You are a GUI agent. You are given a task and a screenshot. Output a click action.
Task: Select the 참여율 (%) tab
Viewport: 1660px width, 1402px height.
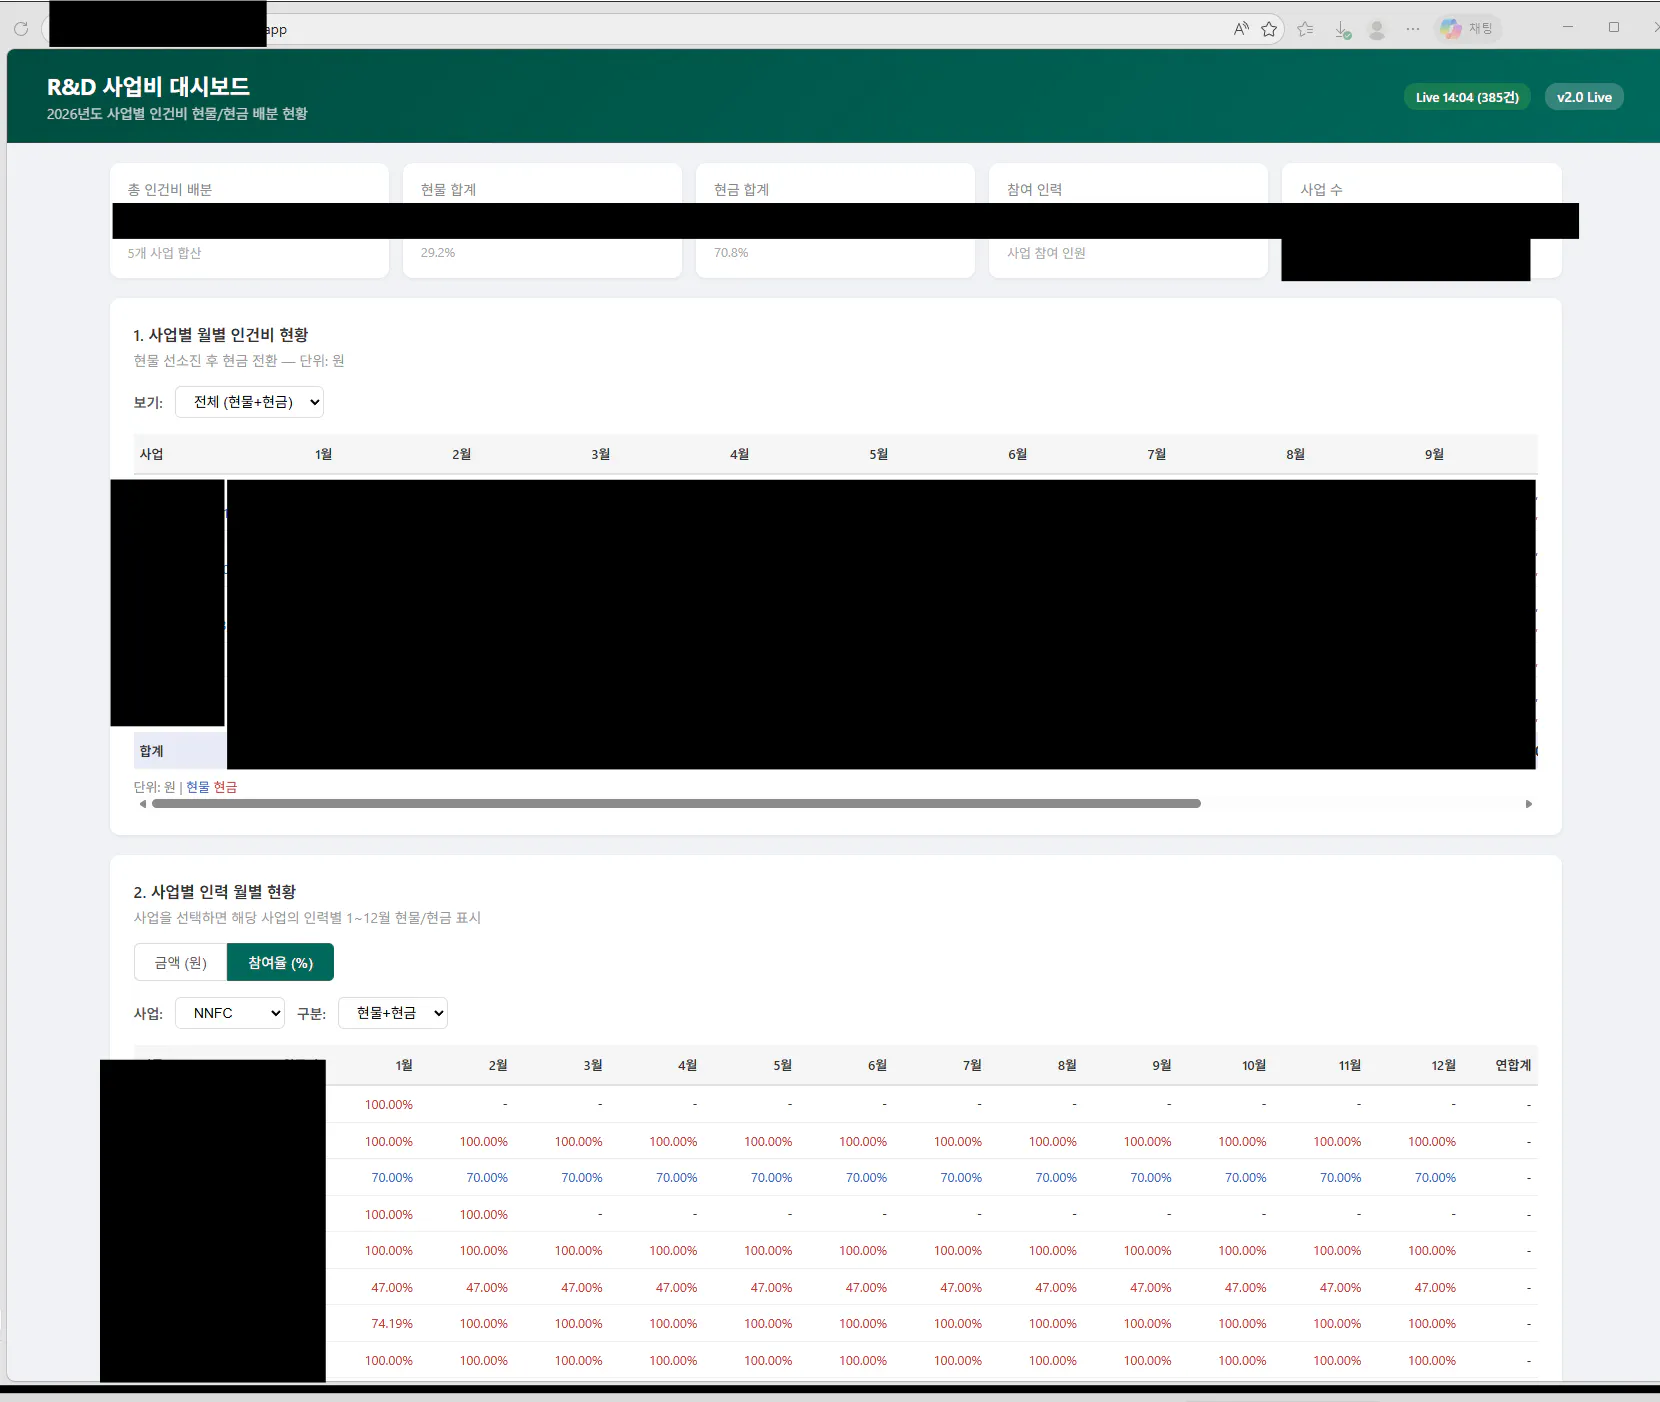pyautogui.click(x=280, y=962)
